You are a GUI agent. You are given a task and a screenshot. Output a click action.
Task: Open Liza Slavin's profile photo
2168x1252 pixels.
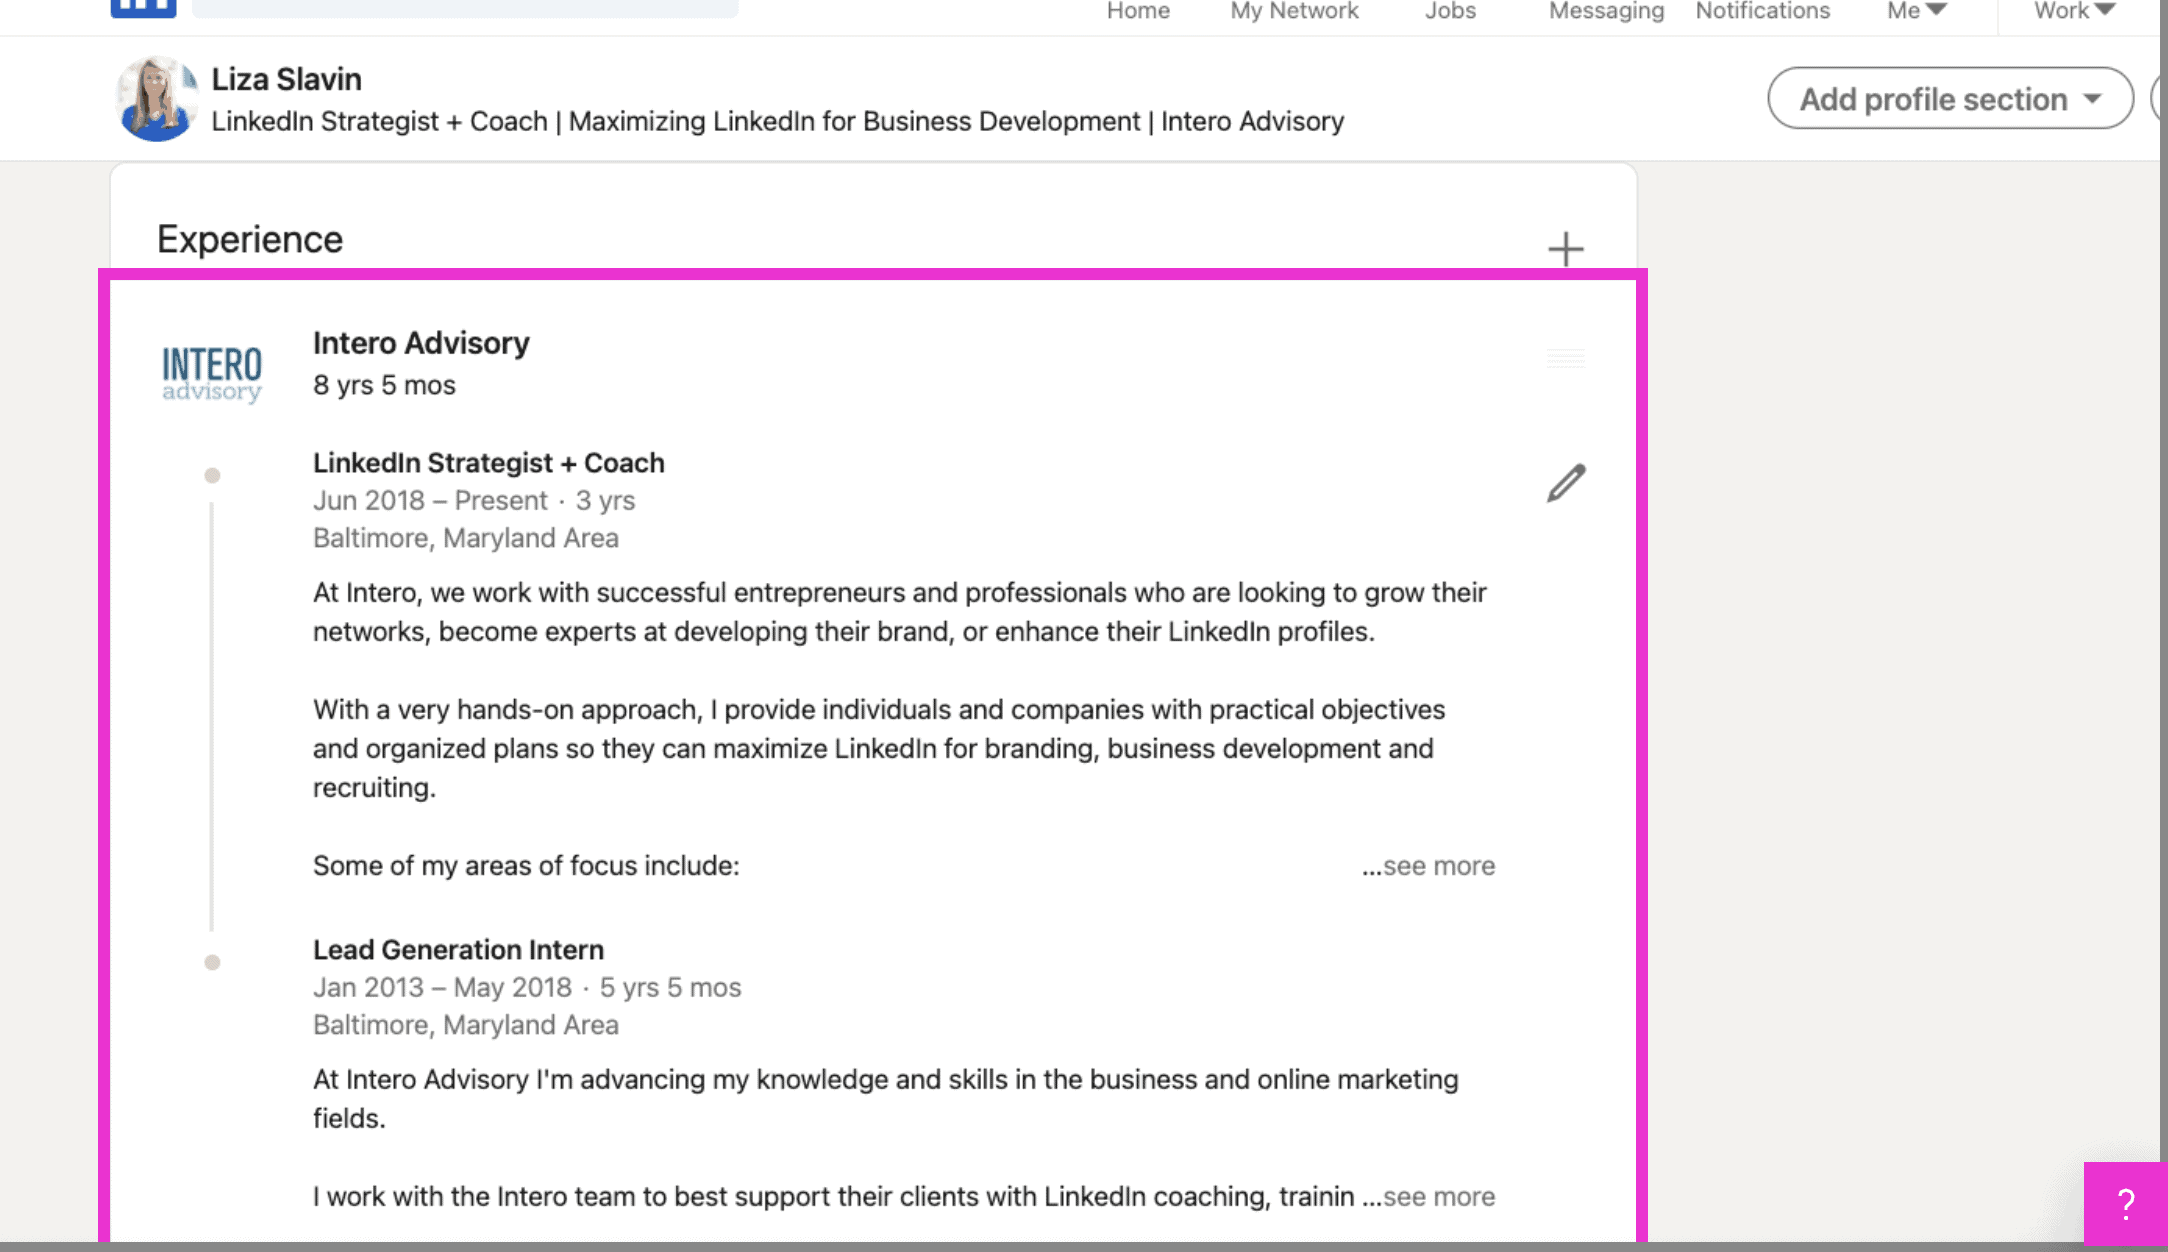(x=156, y=99)
